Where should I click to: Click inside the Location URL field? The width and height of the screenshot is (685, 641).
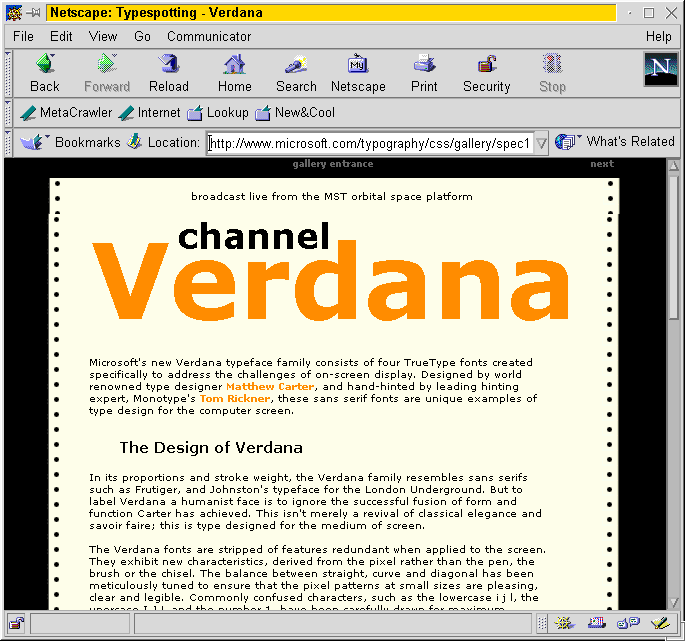click(370, 143)
